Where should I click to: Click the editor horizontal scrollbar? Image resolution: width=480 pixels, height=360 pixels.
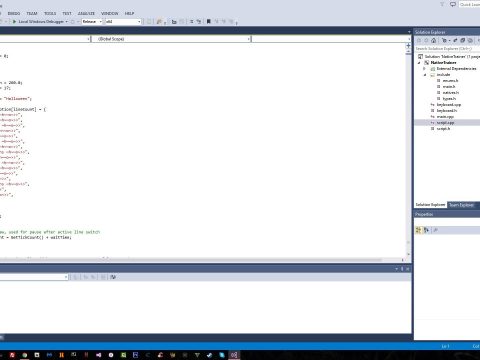[200, 260]
